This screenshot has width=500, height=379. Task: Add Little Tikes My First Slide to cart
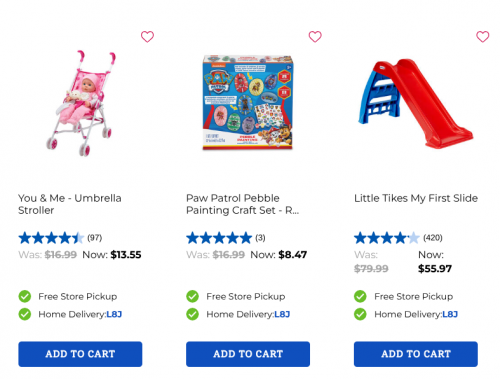[x=416, y=354]
